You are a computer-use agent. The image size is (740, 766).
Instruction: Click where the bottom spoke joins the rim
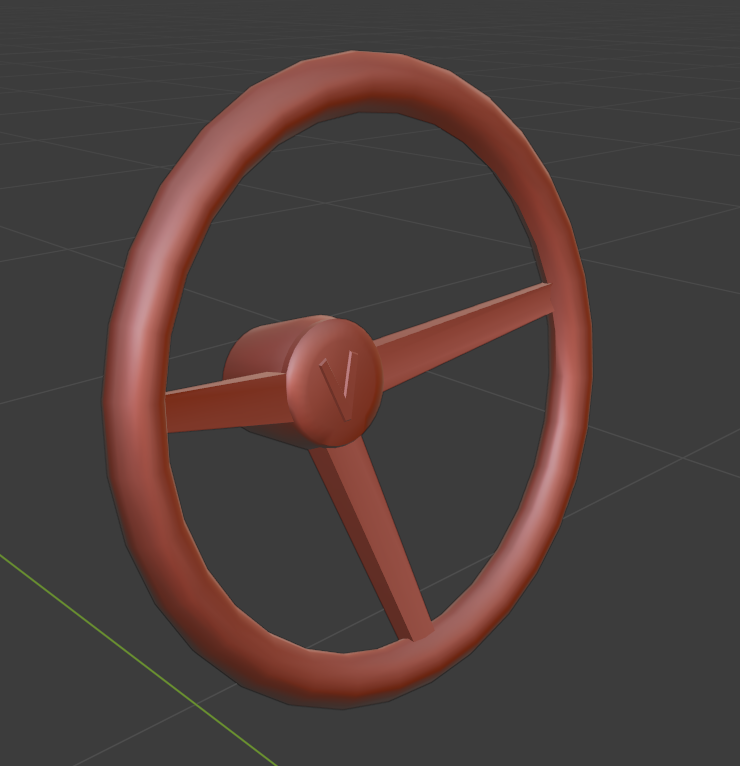click(418, 633)
